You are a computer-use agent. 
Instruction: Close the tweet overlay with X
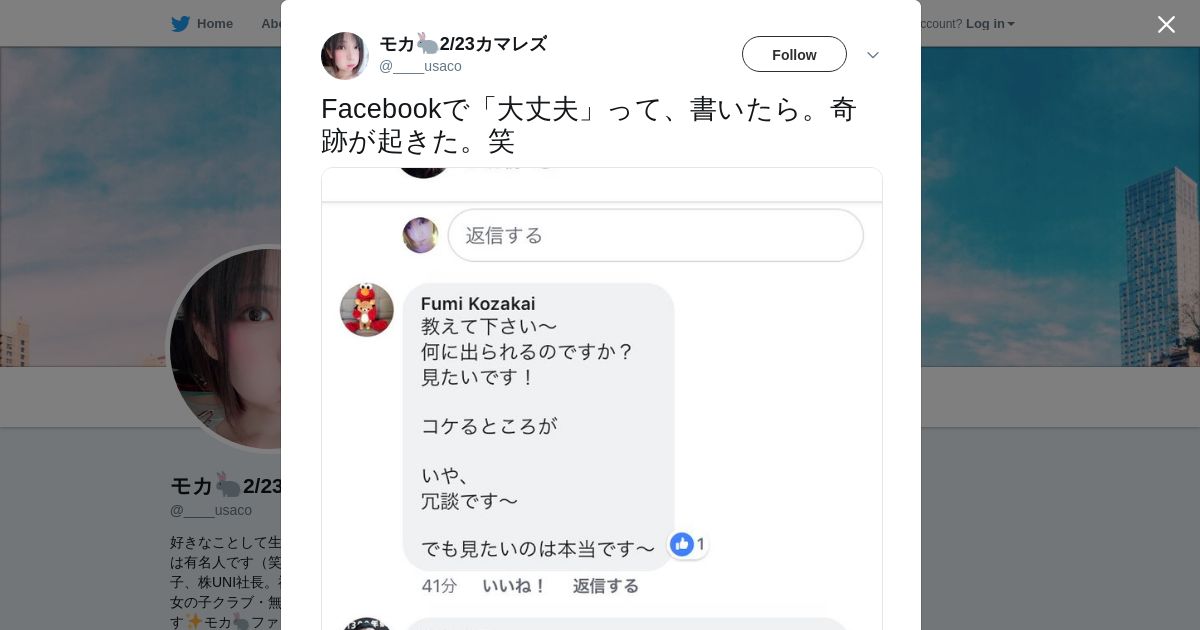1166,25
